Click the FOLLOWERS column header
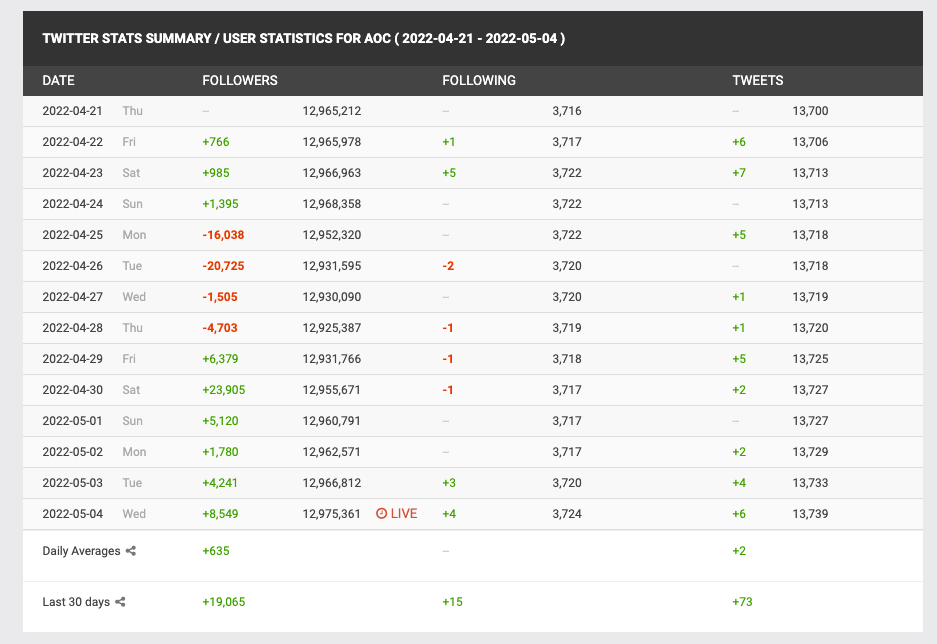The height and width of the screenshot is (644, 937). click(240, 80)
